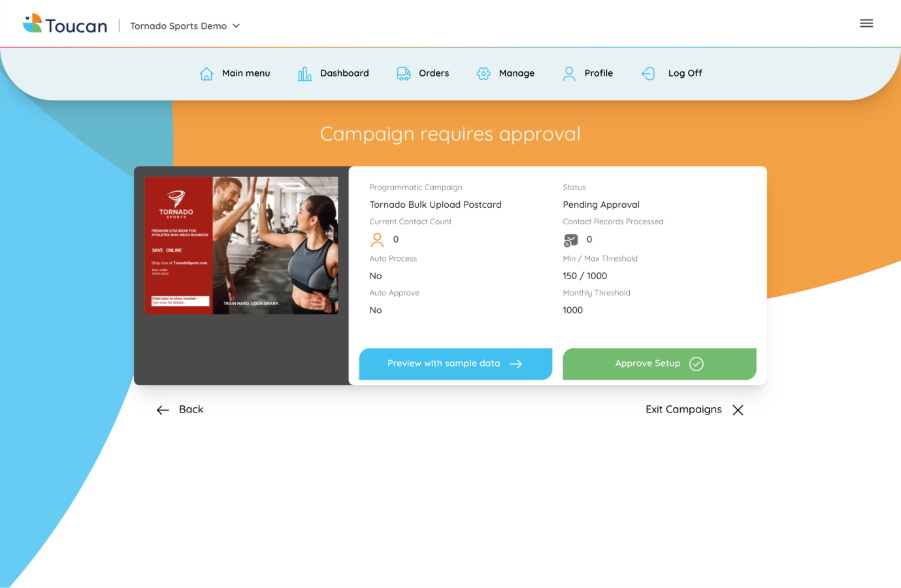Click the Tornado Sports postcard thumbnail

tap(241, 246)
